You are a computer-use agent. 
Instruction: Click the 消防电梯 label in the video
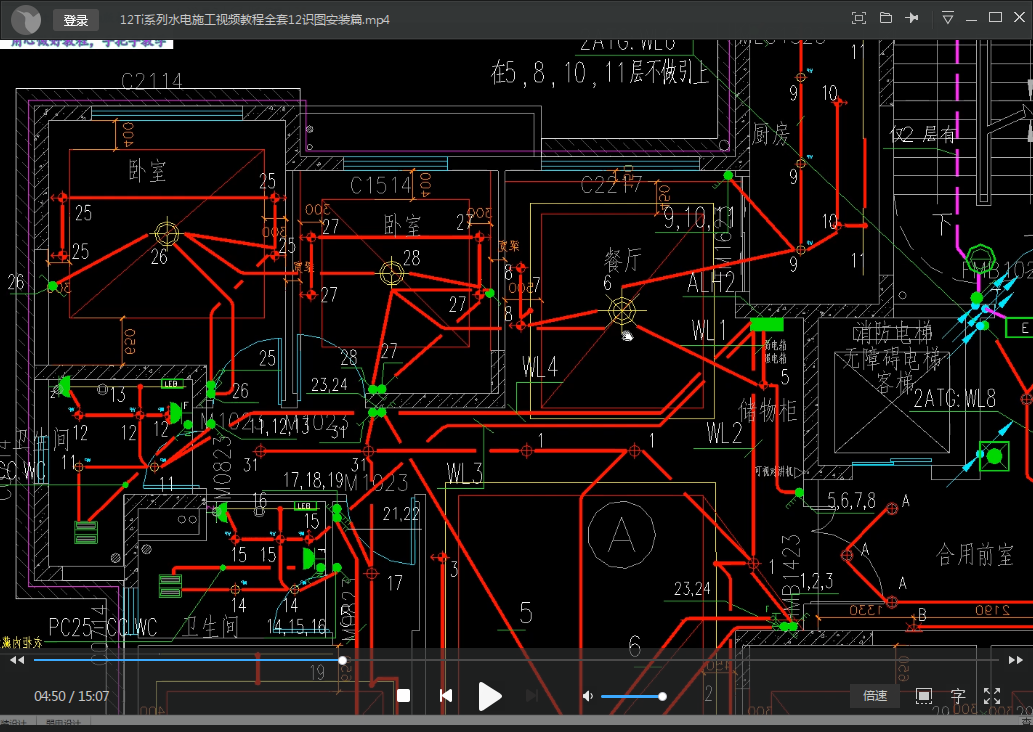(x=892, y=333)
